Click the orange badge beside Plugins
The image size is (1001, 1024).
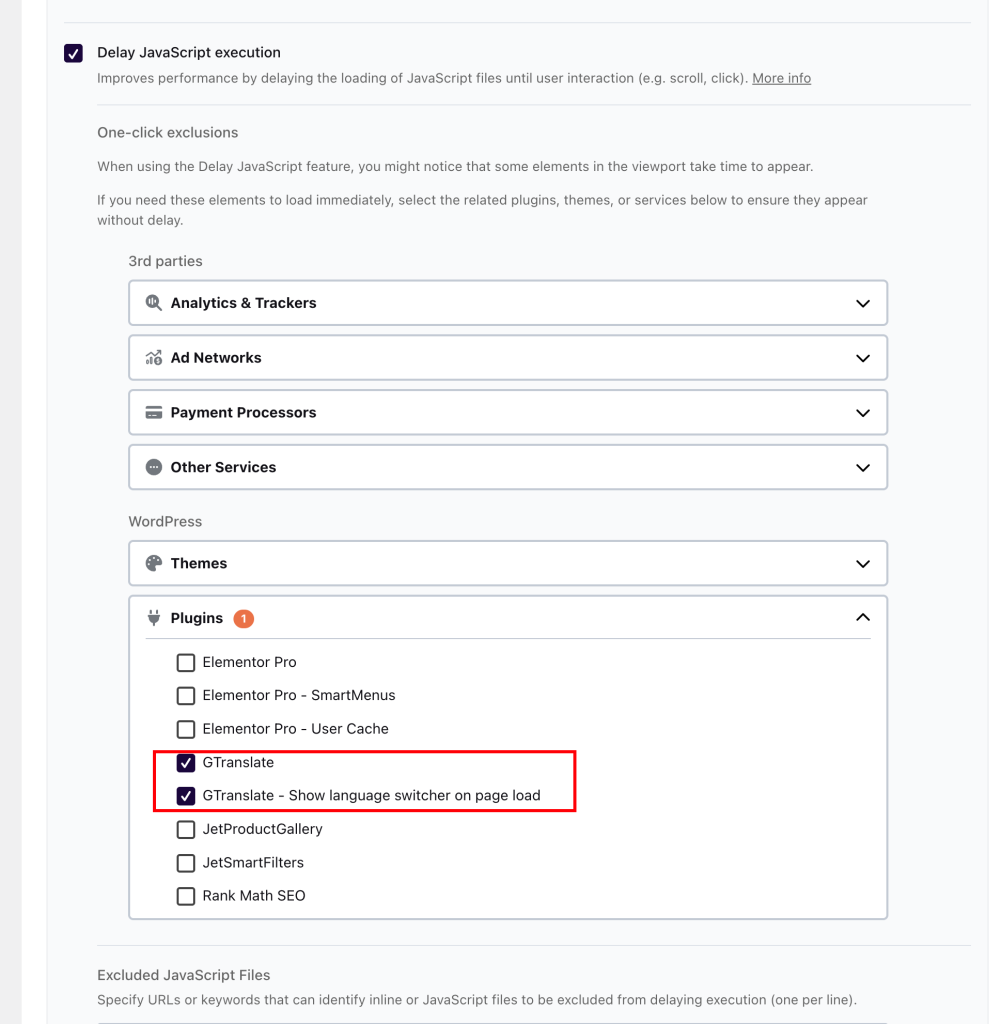pyautogui.click(x=244, y=618)
